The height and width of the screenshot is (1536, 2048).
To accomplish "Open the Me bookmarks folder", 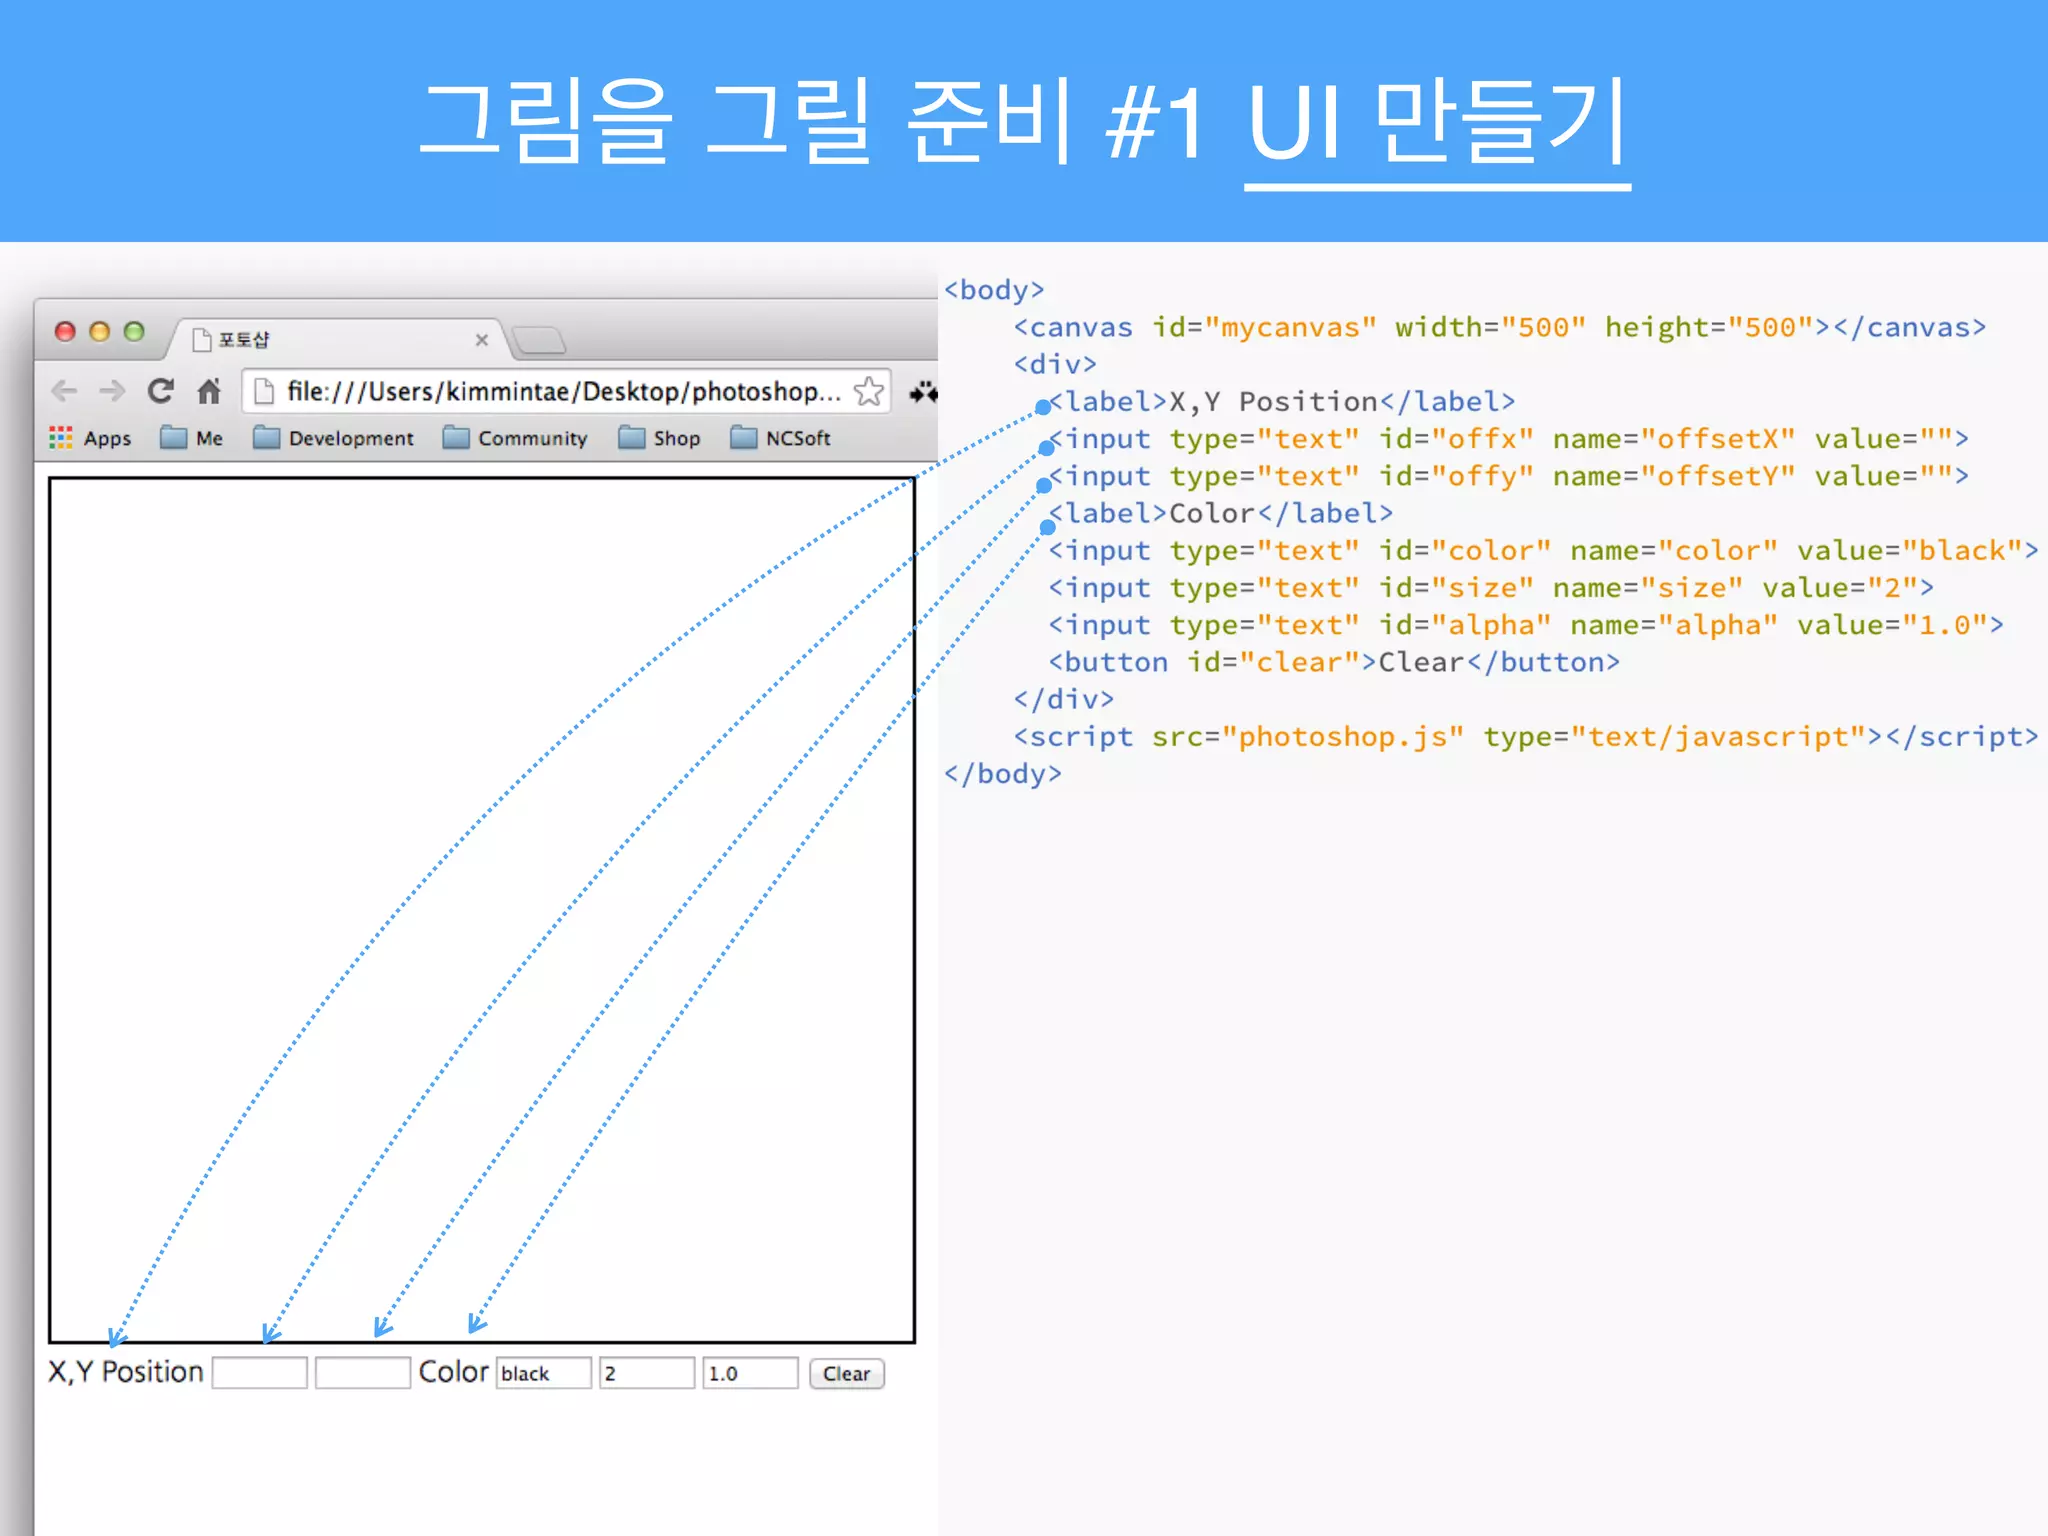I will (x=192, y=438).
